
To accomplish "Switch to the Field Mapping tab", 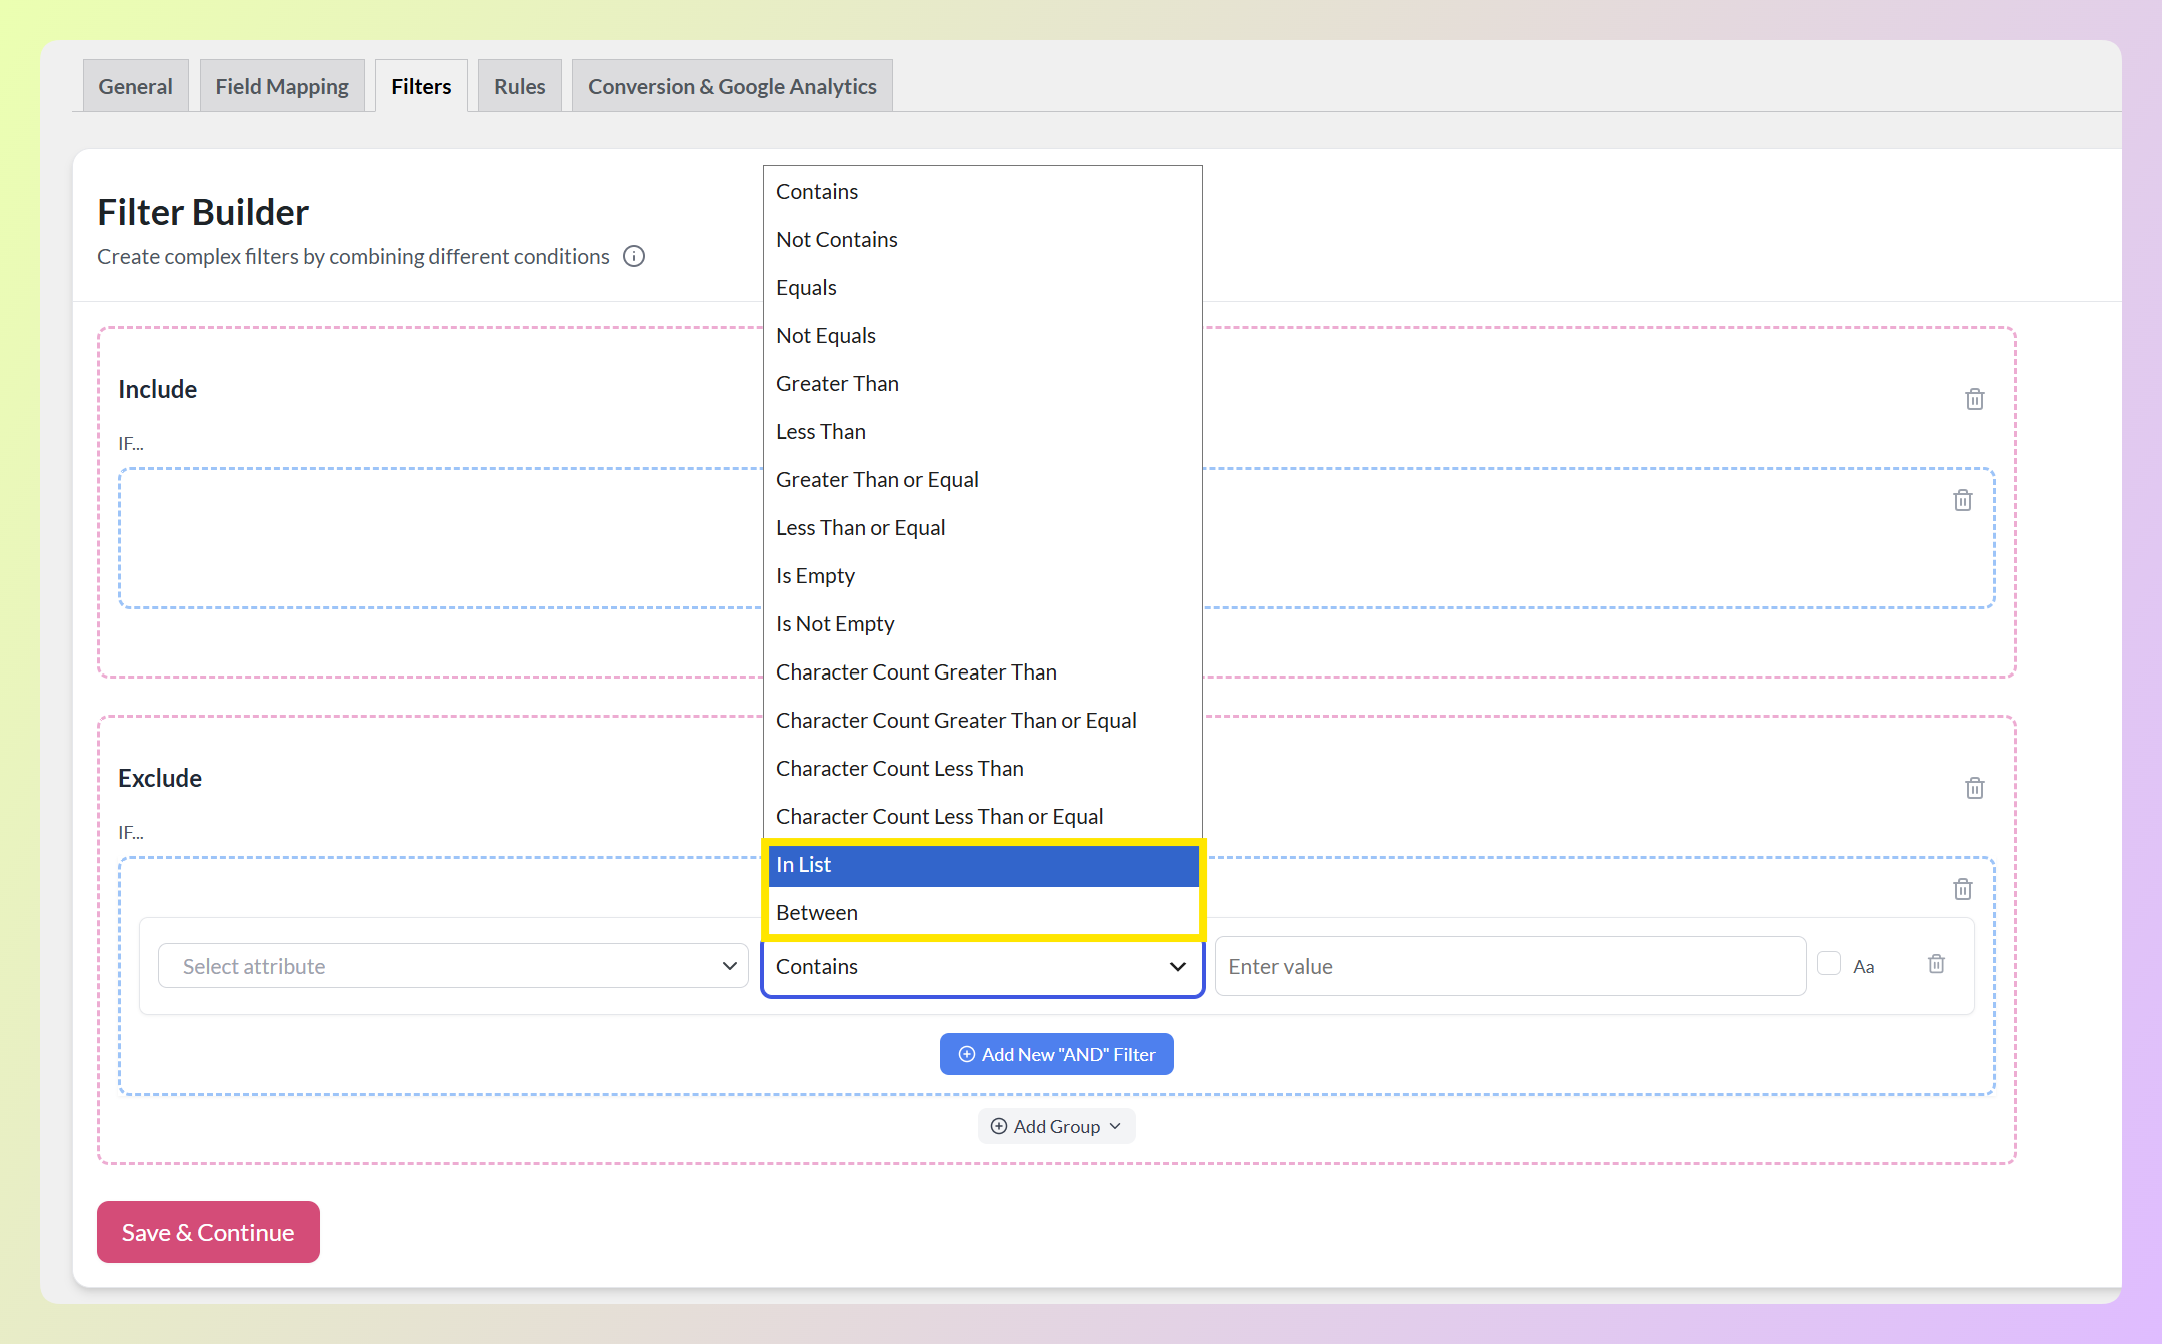I will 282,86.
